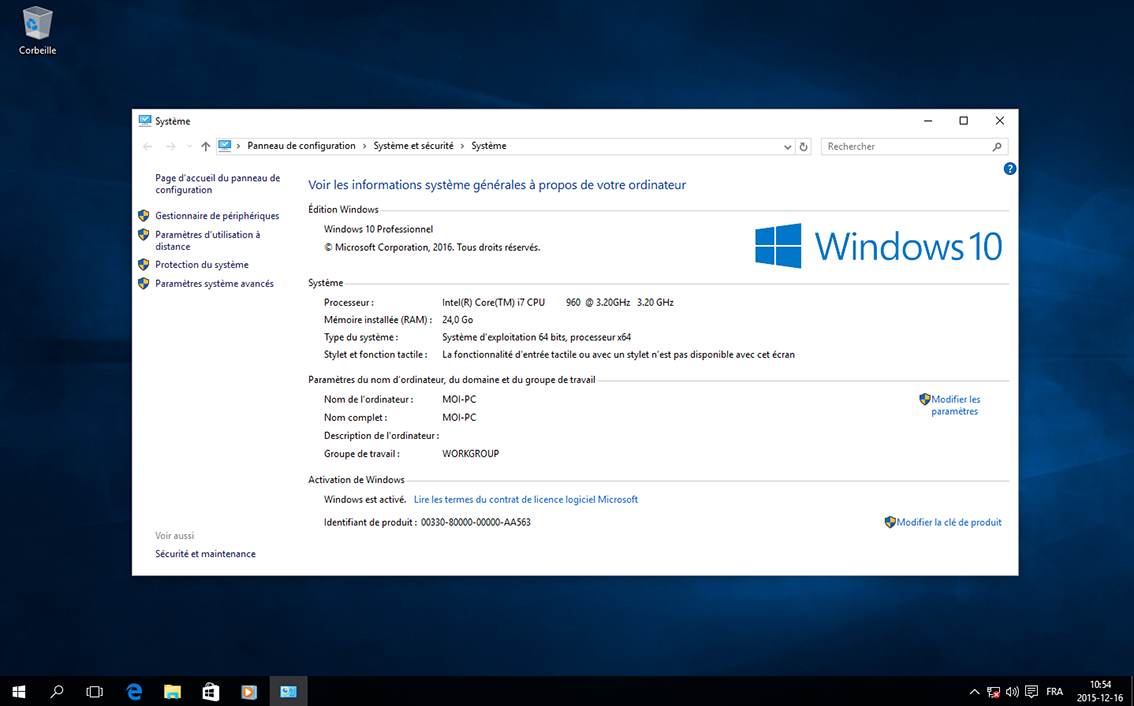This screenshot has width=1134, height=706.
Task: Expand chevron after Panneau de configuration breadcrumb
Action: point(364,146)
